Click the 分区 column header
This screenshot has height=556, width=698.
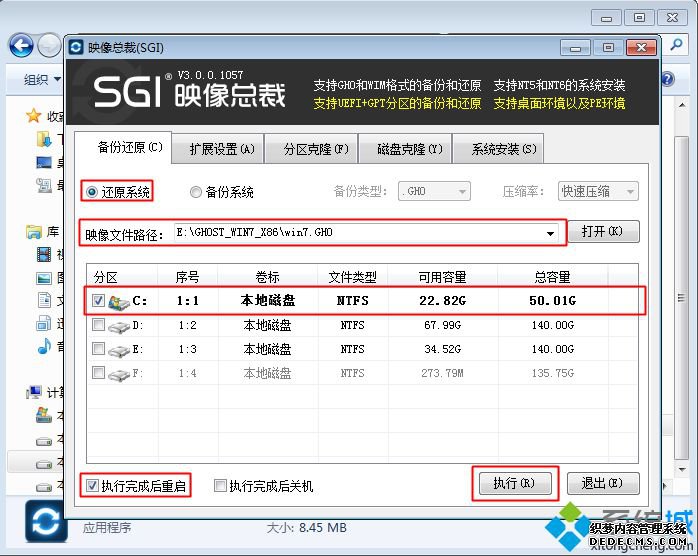tap(106, 277)
